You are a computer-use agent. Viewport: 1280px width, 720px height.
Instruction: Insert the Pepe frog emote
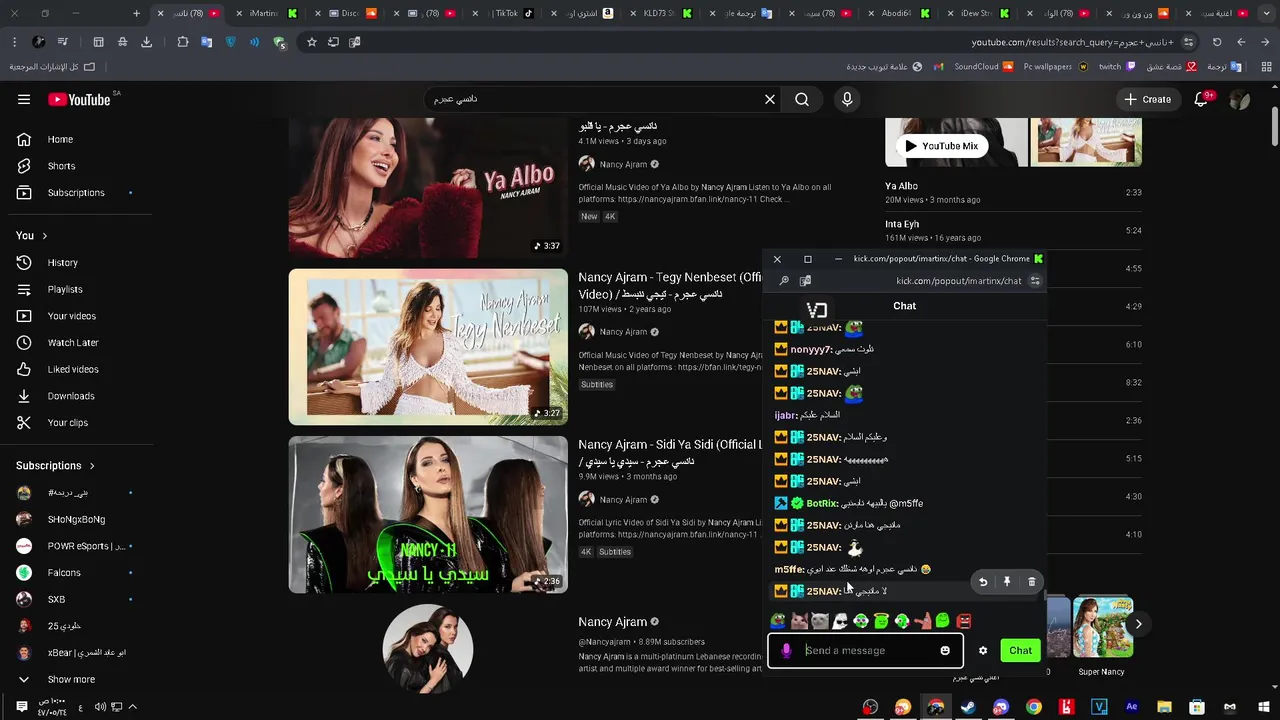pyautogui.click(x=778, y=622)
